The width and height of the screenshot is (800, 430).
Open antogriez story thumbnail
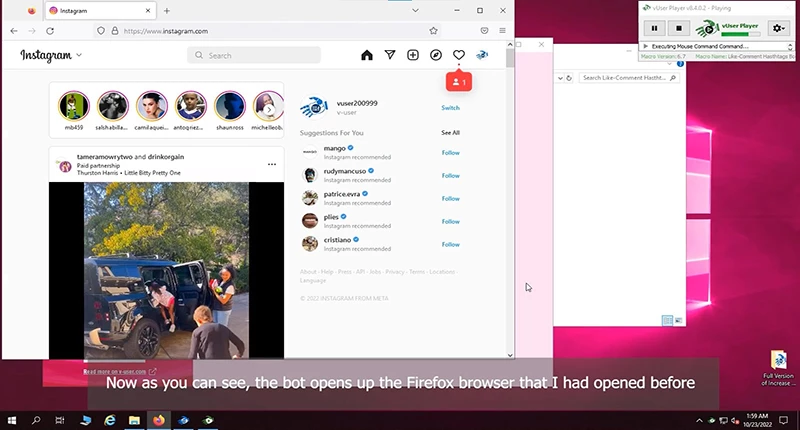(x=190, y=106)
